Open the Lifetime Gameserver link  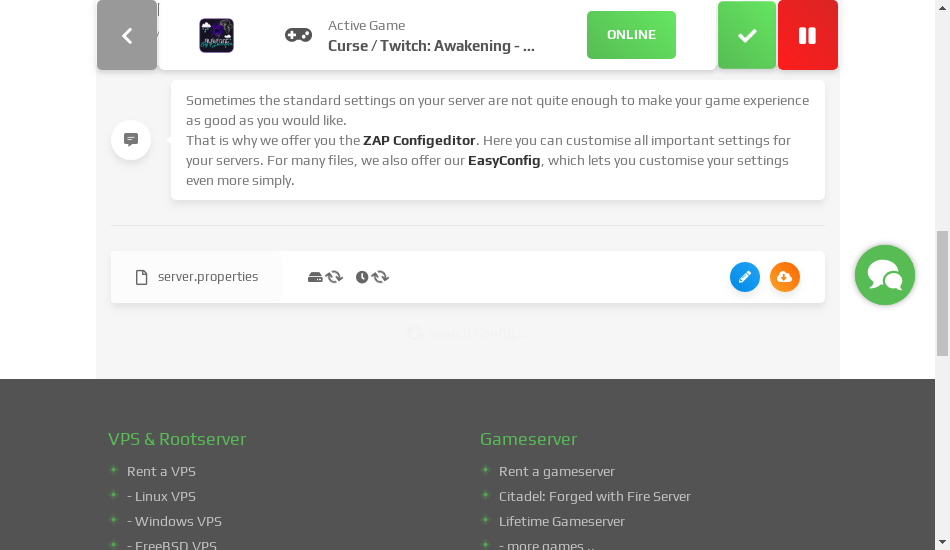point(561,521)
